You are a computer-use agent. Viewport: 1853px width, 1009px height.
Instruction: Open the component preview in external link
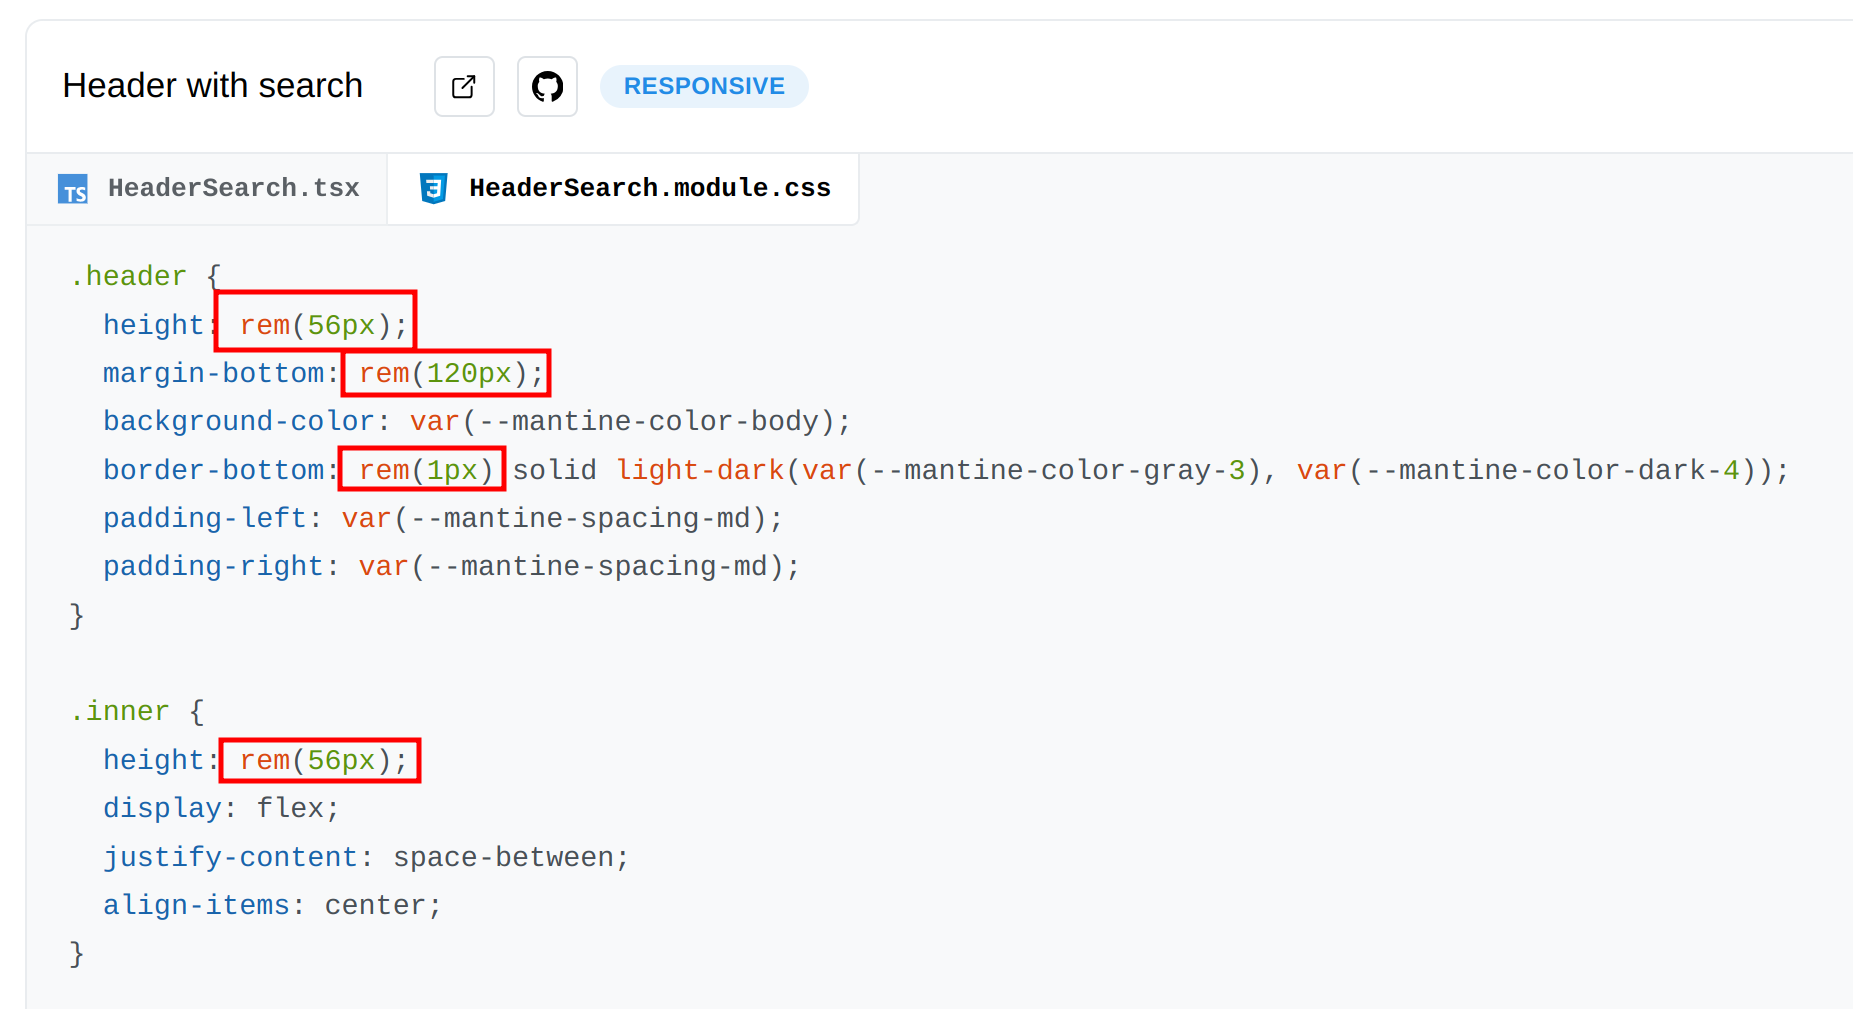click(x=463, y=86)
